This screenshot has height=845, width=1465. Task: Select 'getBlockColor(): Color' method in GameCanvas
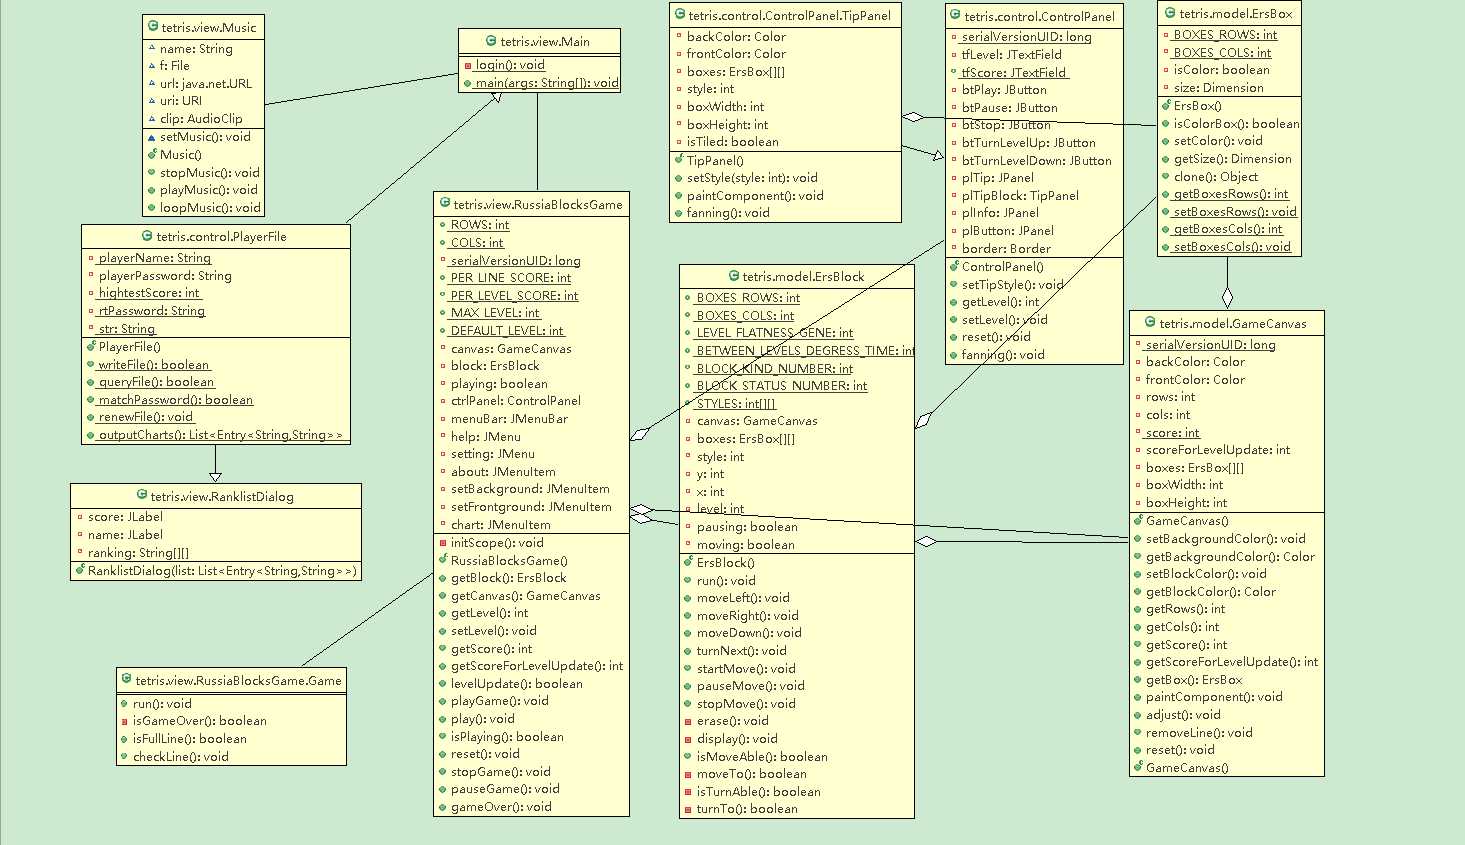pyautogui.click(x=1211, y=592)
